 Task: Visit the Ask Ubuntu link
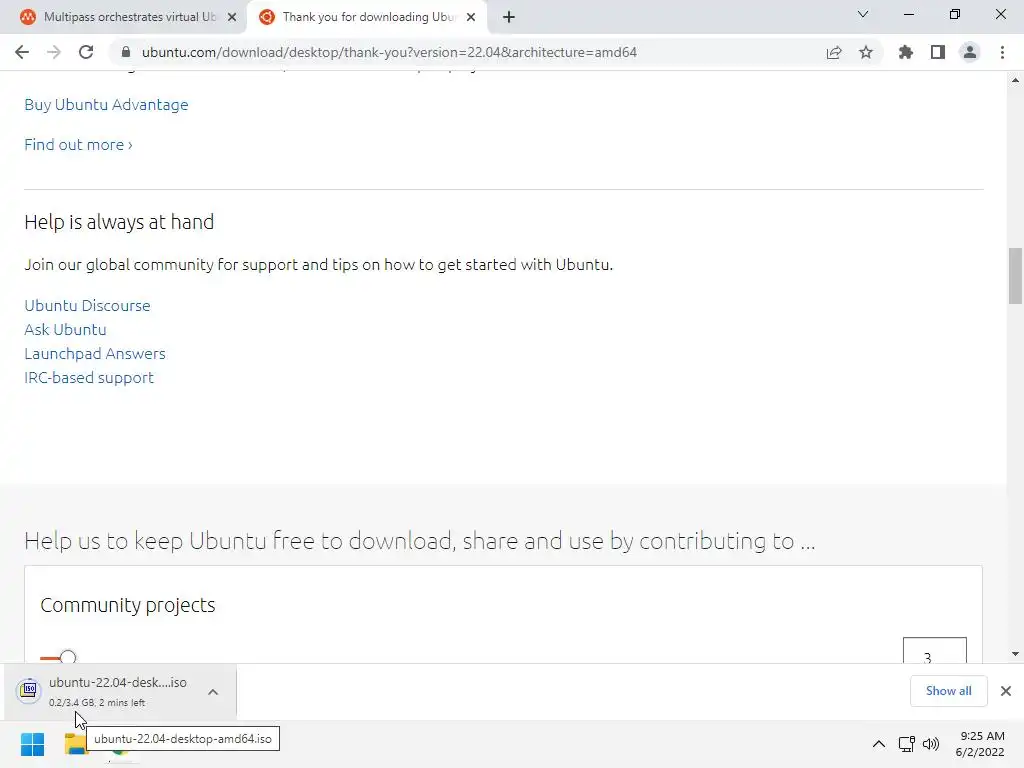click(x=65, y=330)
